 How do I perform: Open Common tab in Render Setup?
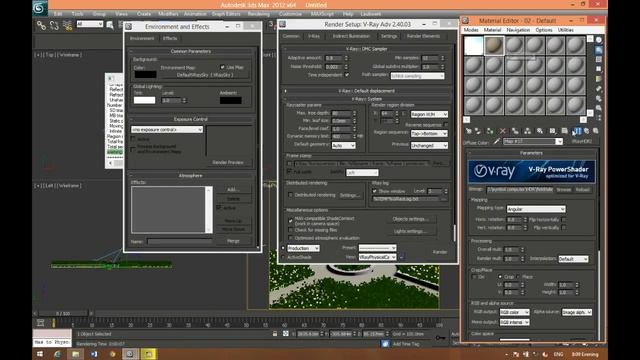pyautogui.click(x=291, y=36)
